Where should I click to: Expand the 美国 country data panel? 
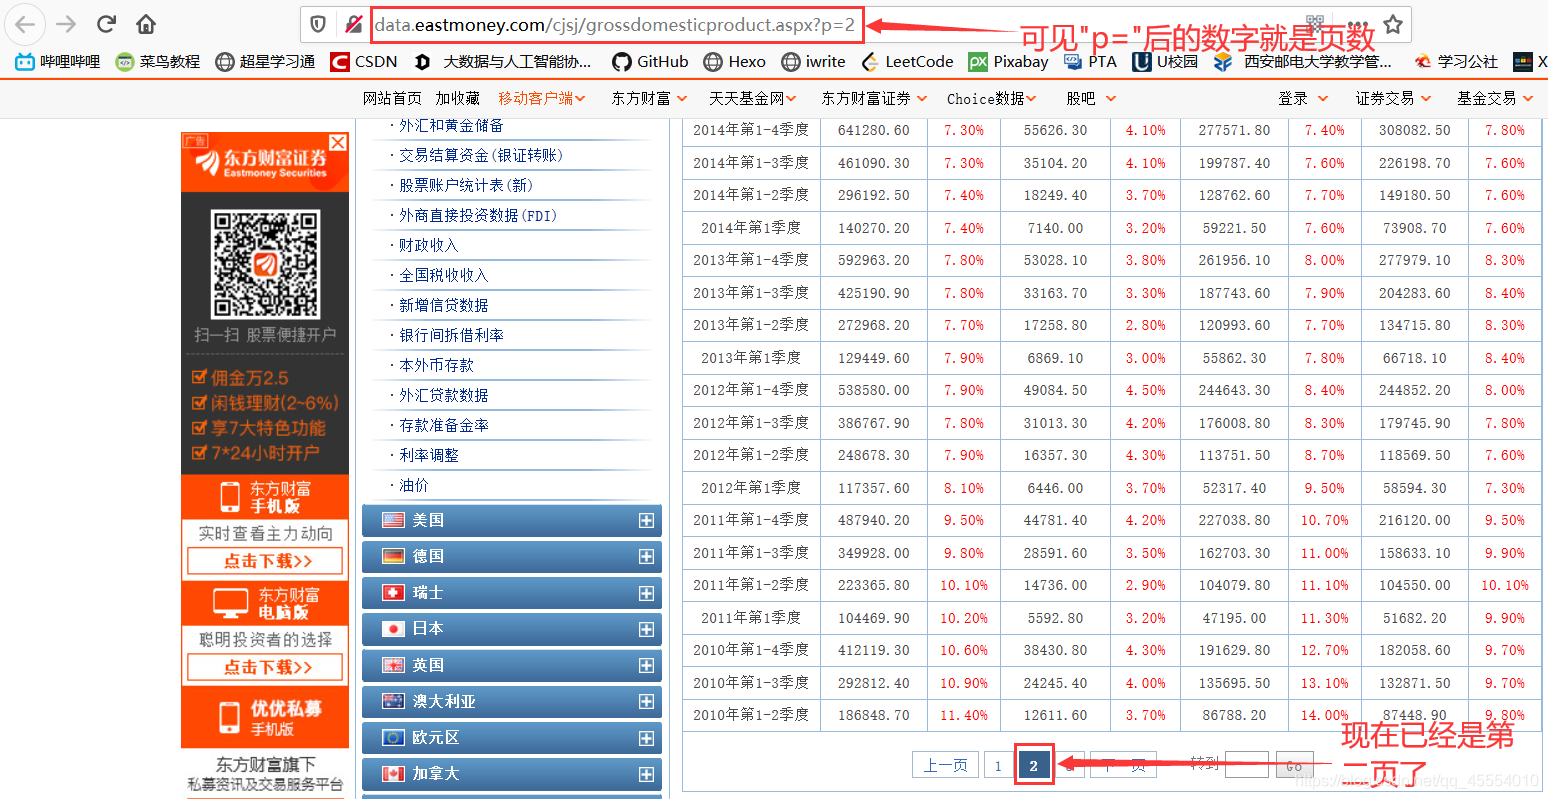click(x=648, y=520)
